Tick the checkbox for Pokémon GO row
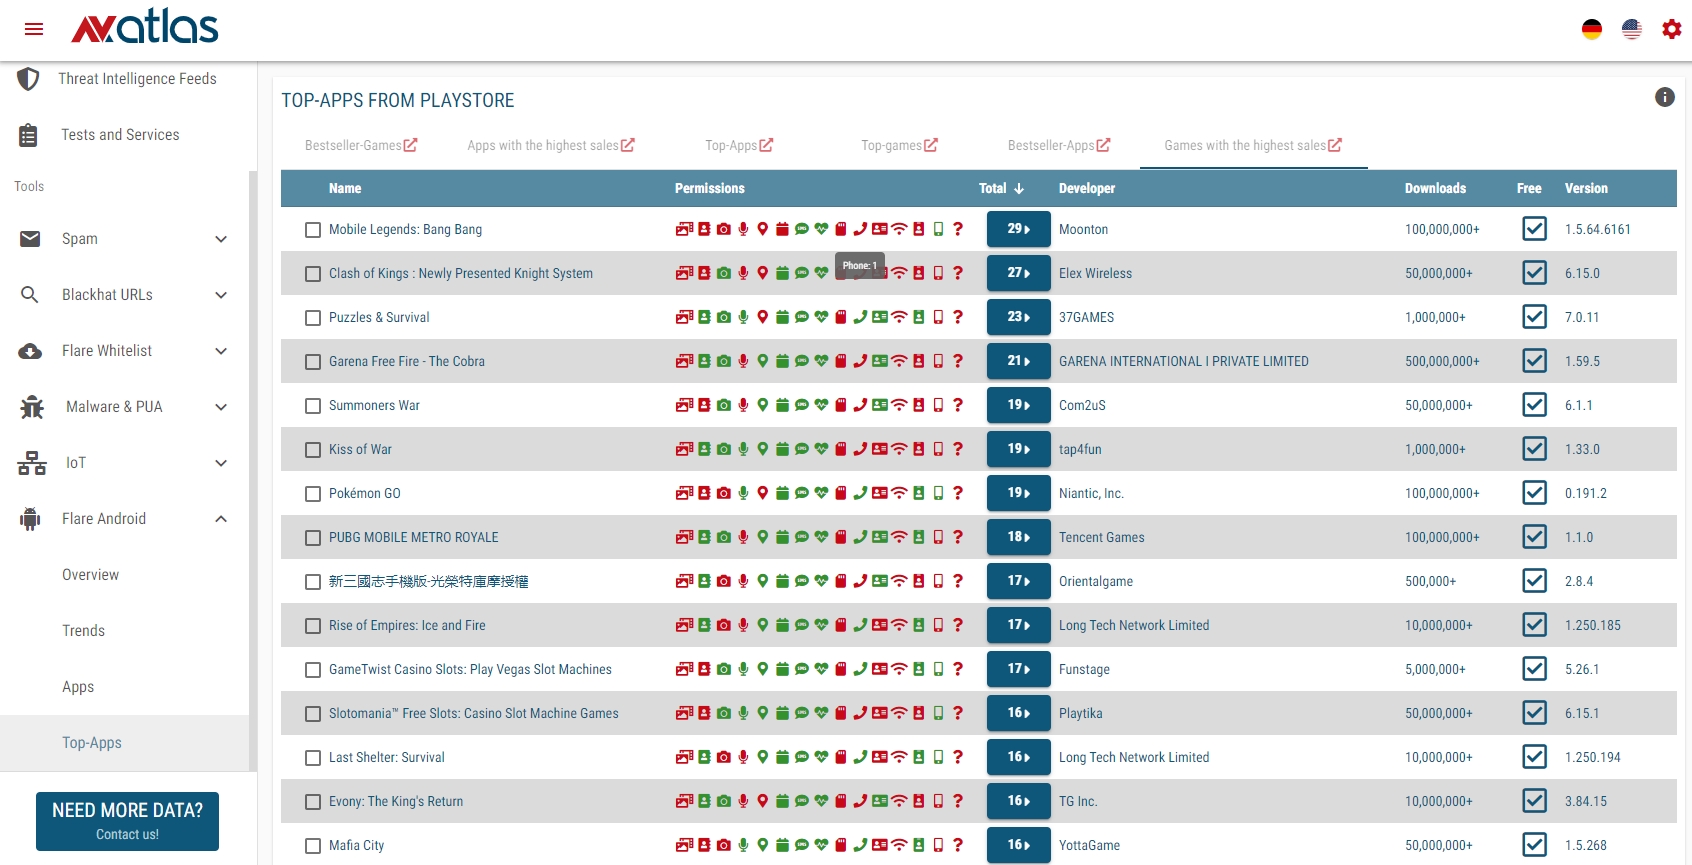Screen dimensions: 1692x865 click(x=313, y=494)
